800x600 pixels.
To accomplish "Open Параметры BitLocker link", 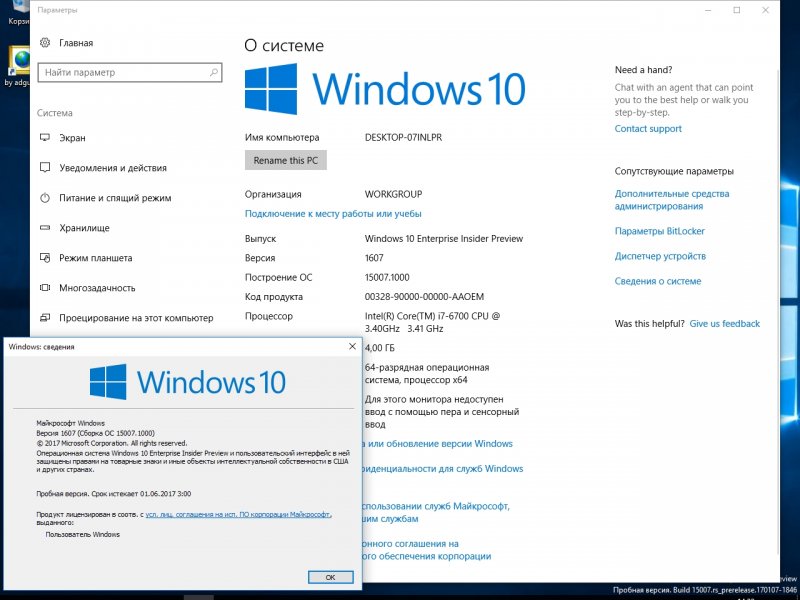I will coord(660,231).
